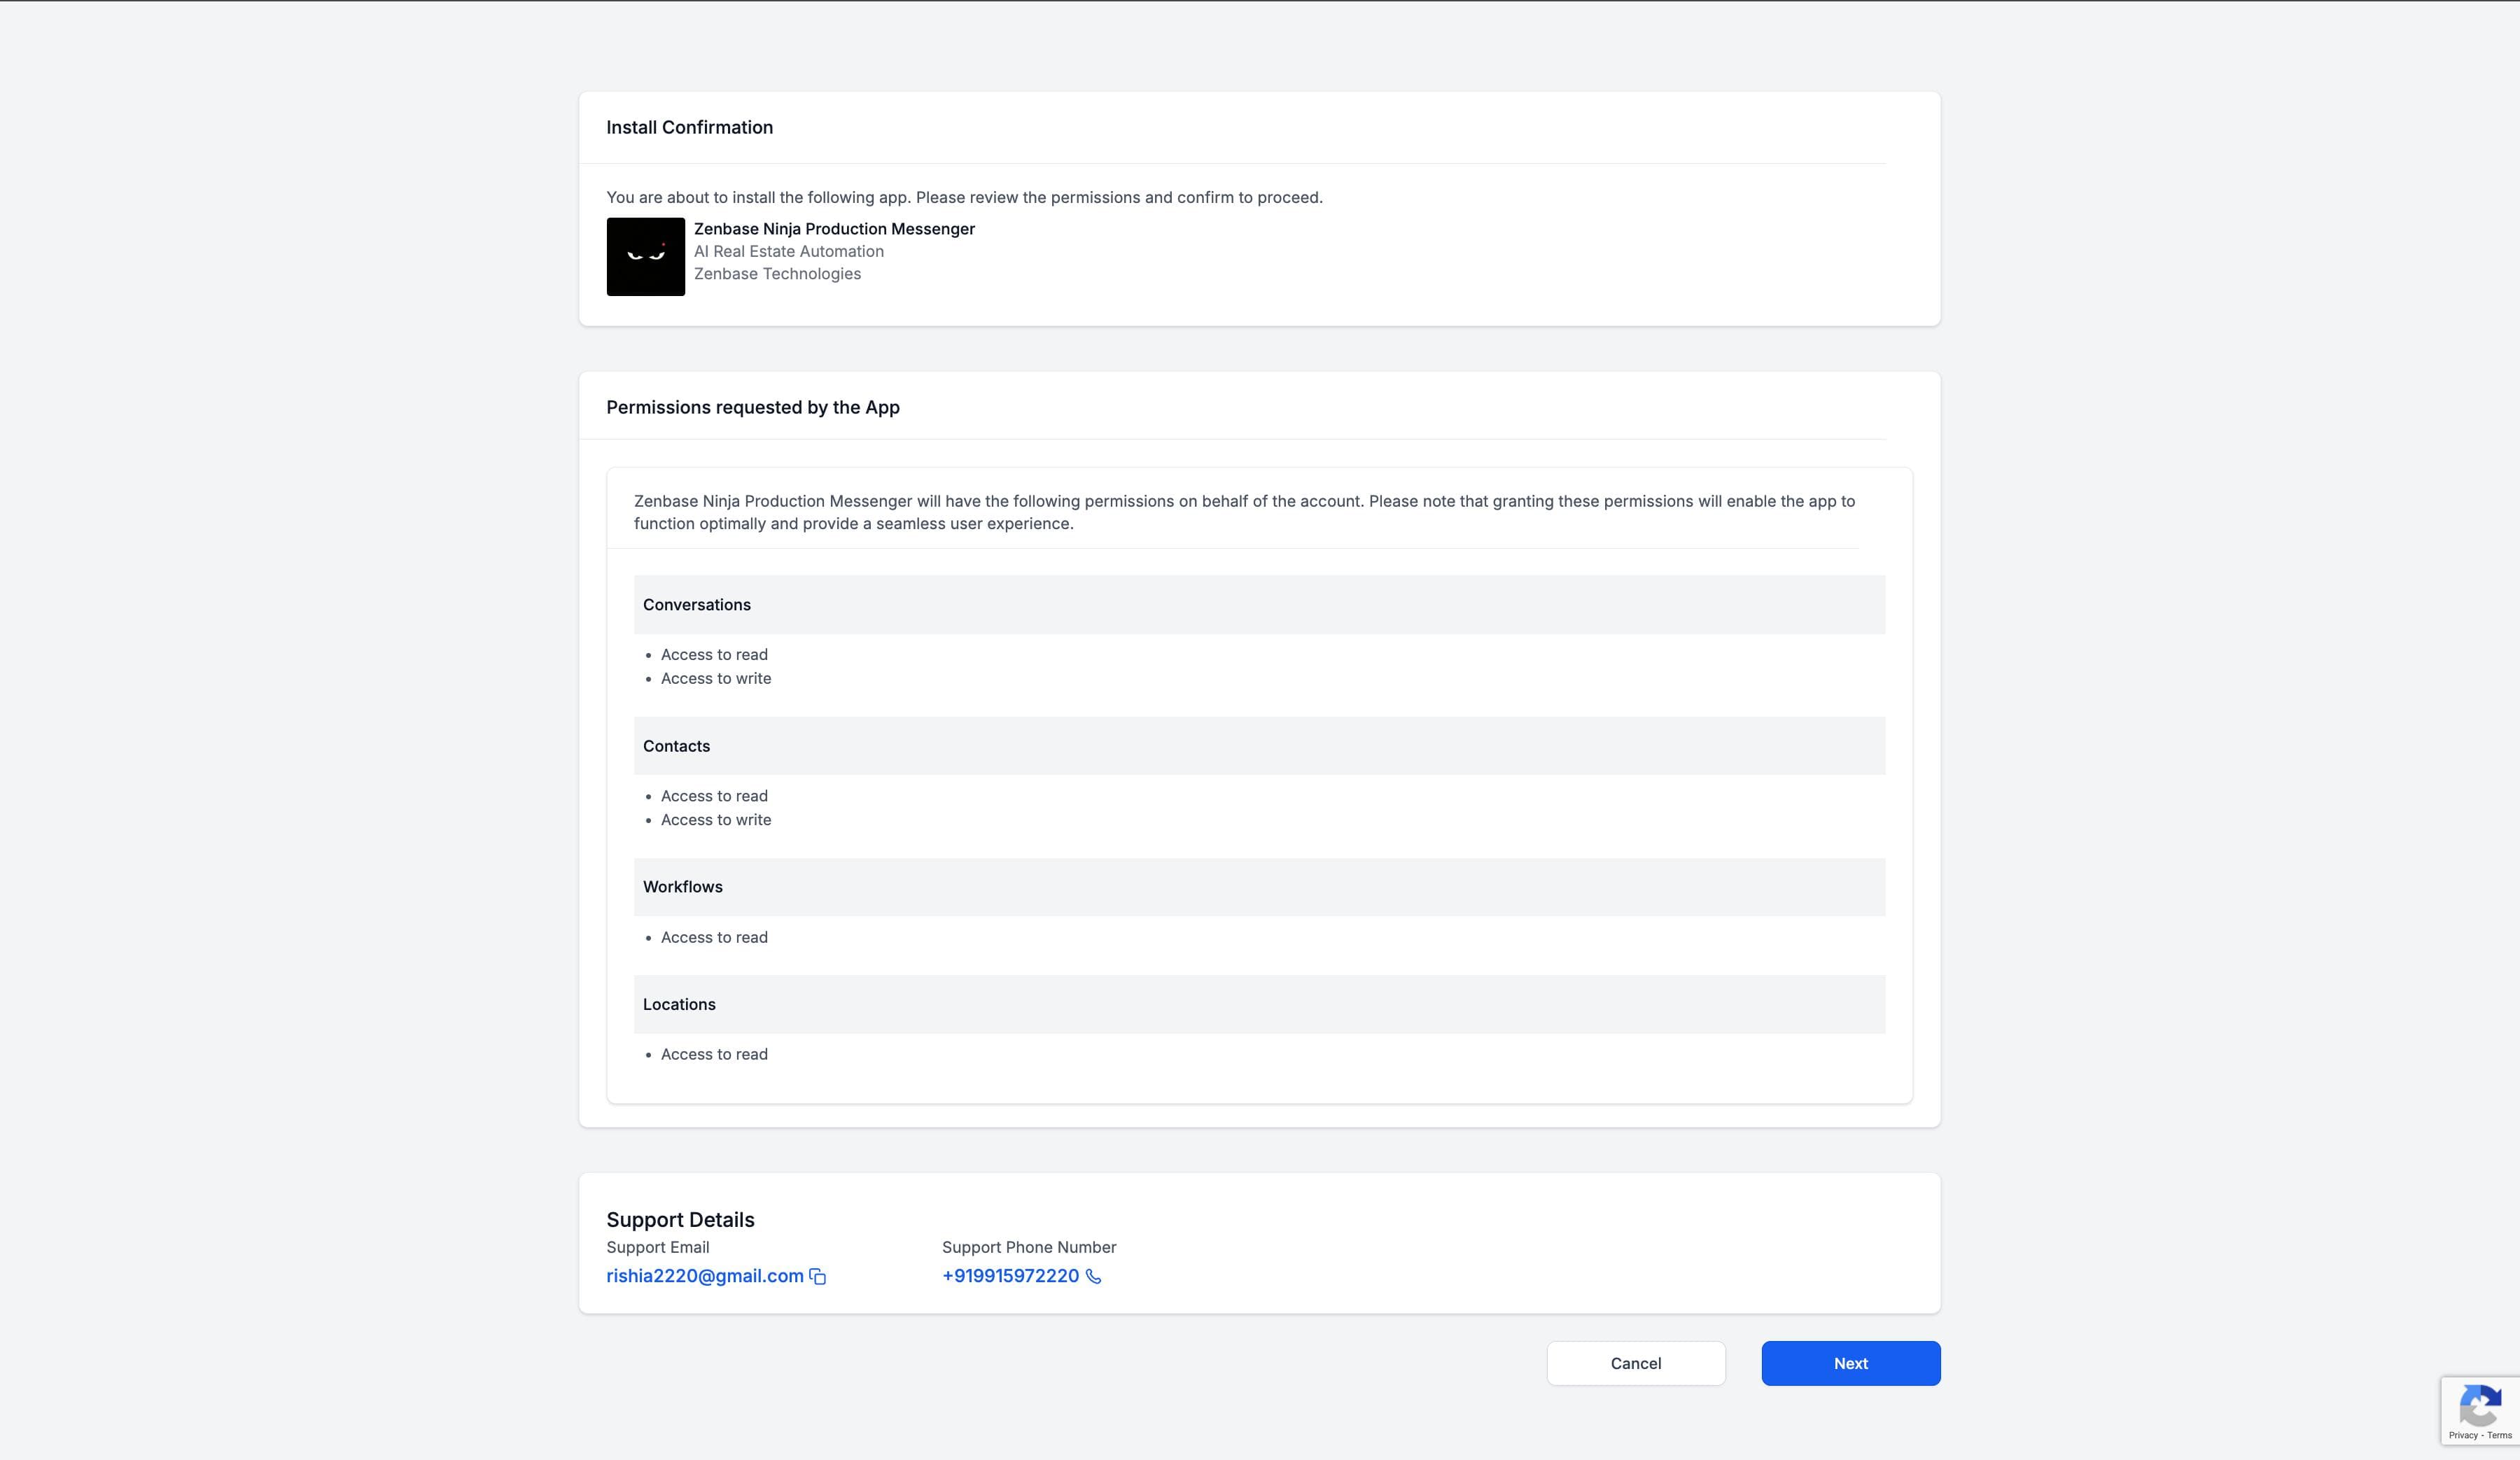Dial the +919915972220 support number link
Viewport: 2520px width, 1460px height.
[1010, 1275]
